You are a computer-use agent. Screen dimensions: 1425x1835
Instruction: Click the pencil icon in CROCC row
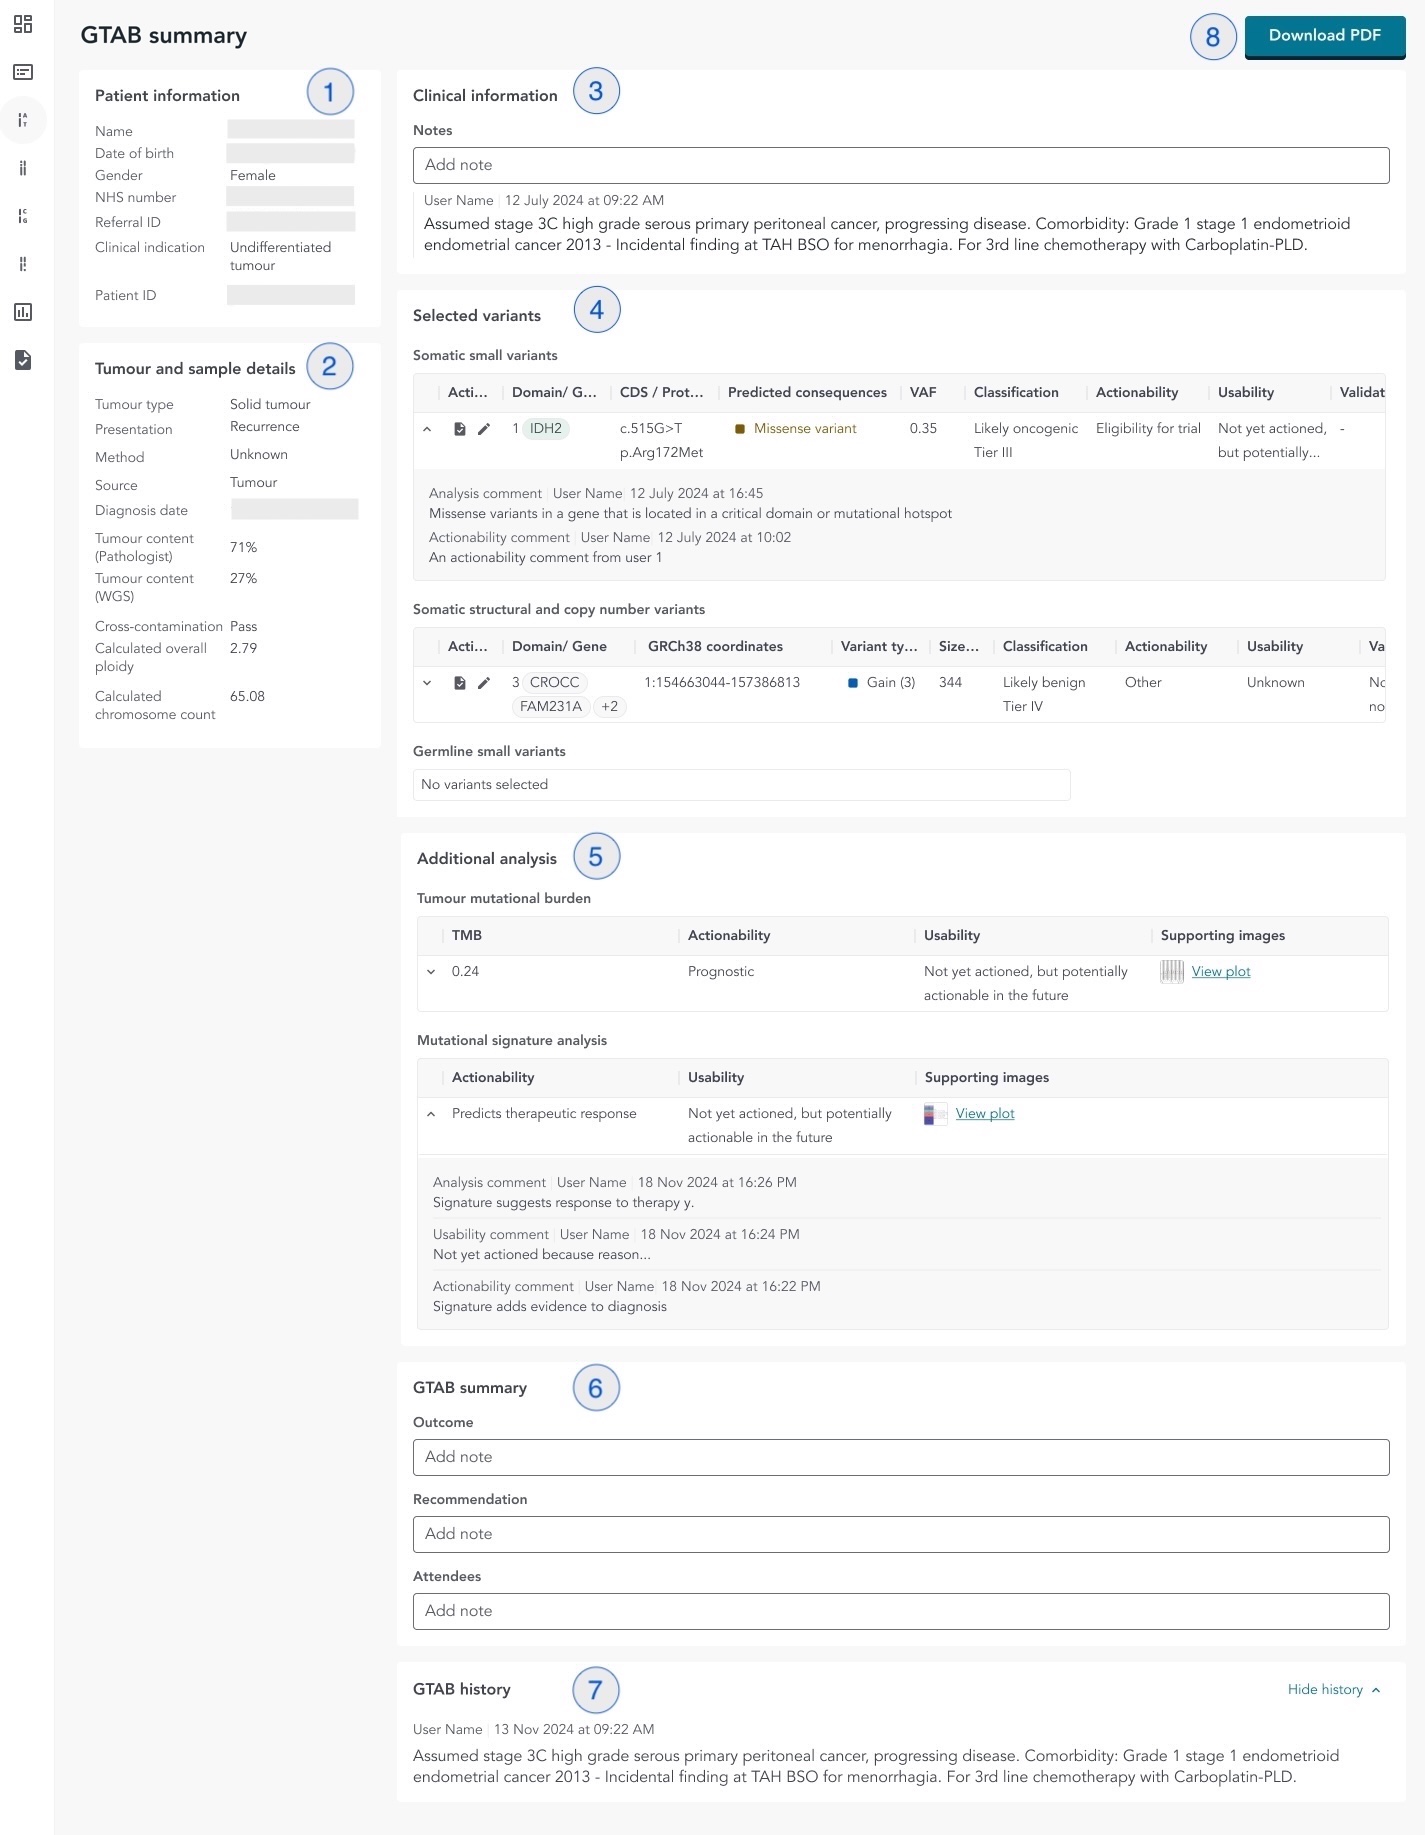click(x=484, y=683)
